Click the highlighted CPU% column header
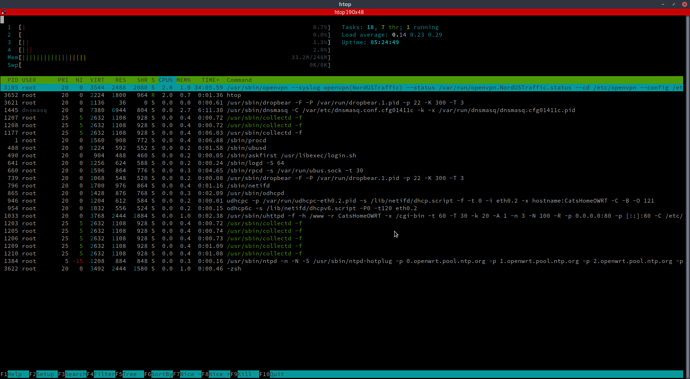 (166, 80)
